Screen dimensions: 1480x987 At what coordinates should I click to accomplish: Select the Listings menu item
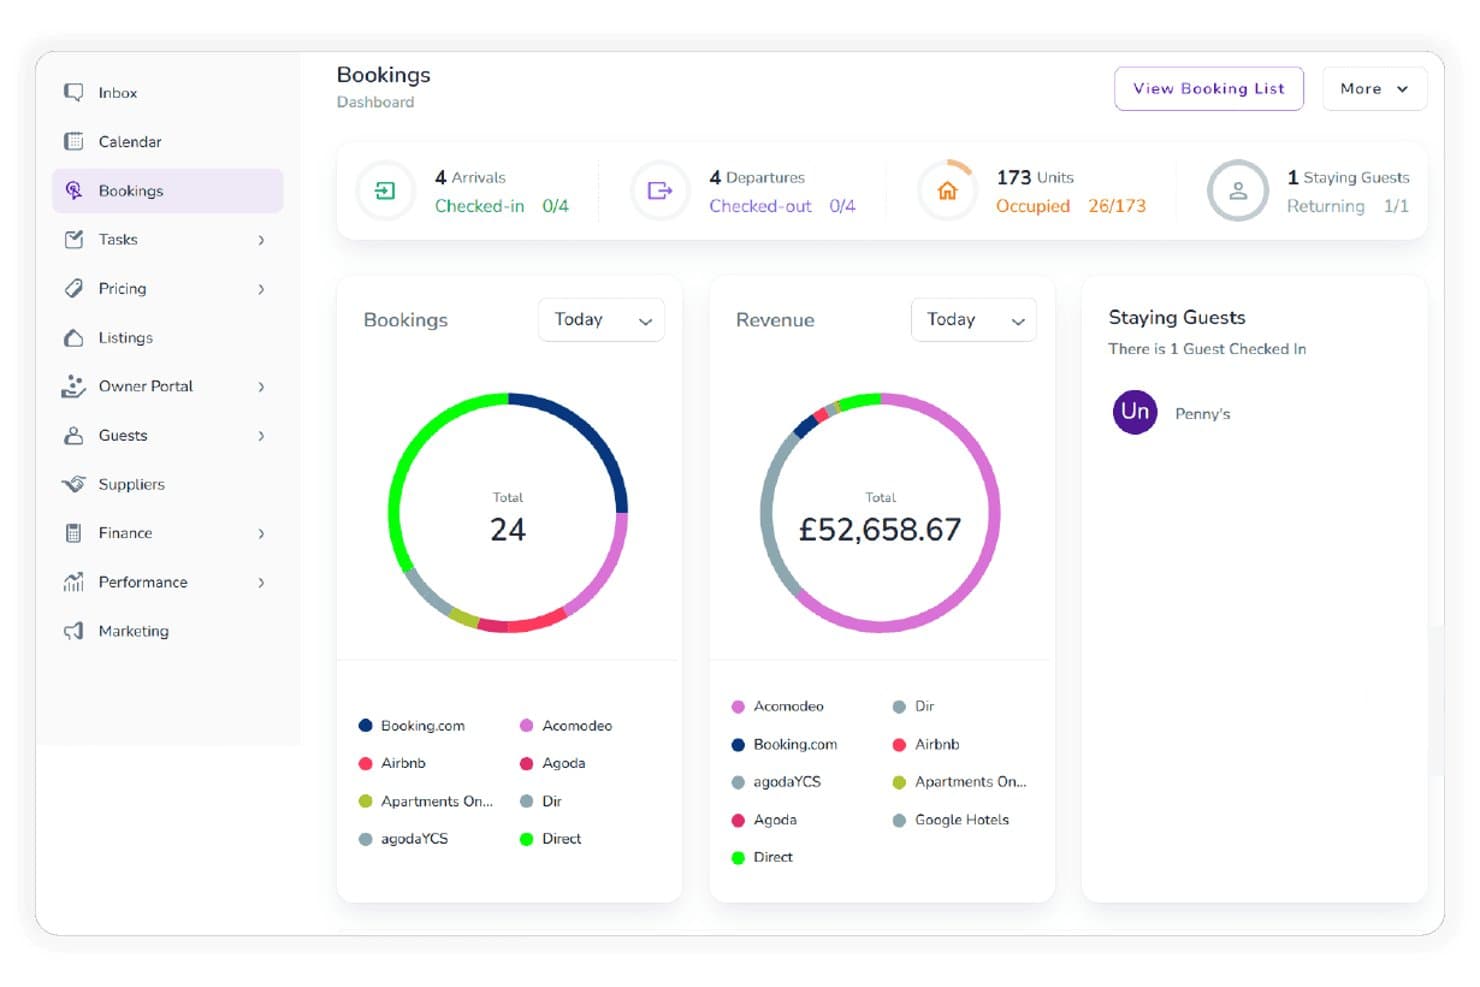point(167,337)
